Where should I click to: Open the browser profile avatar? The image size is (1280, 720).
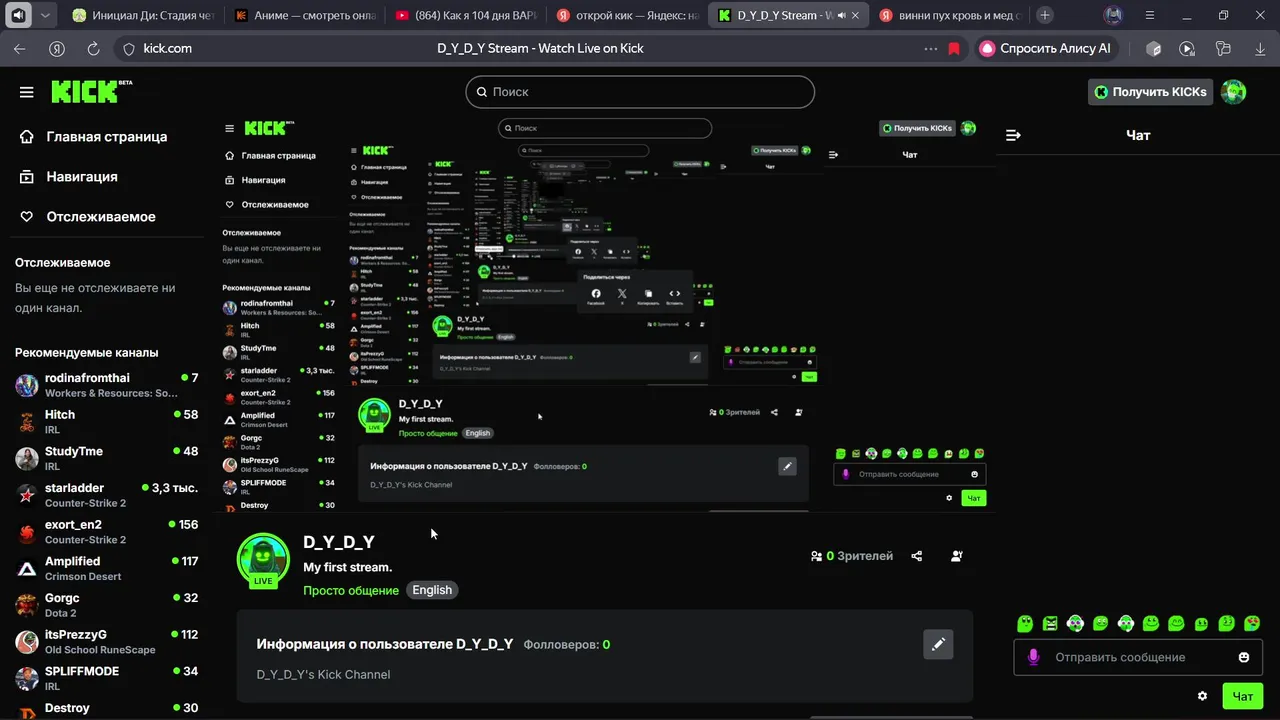1113,15
